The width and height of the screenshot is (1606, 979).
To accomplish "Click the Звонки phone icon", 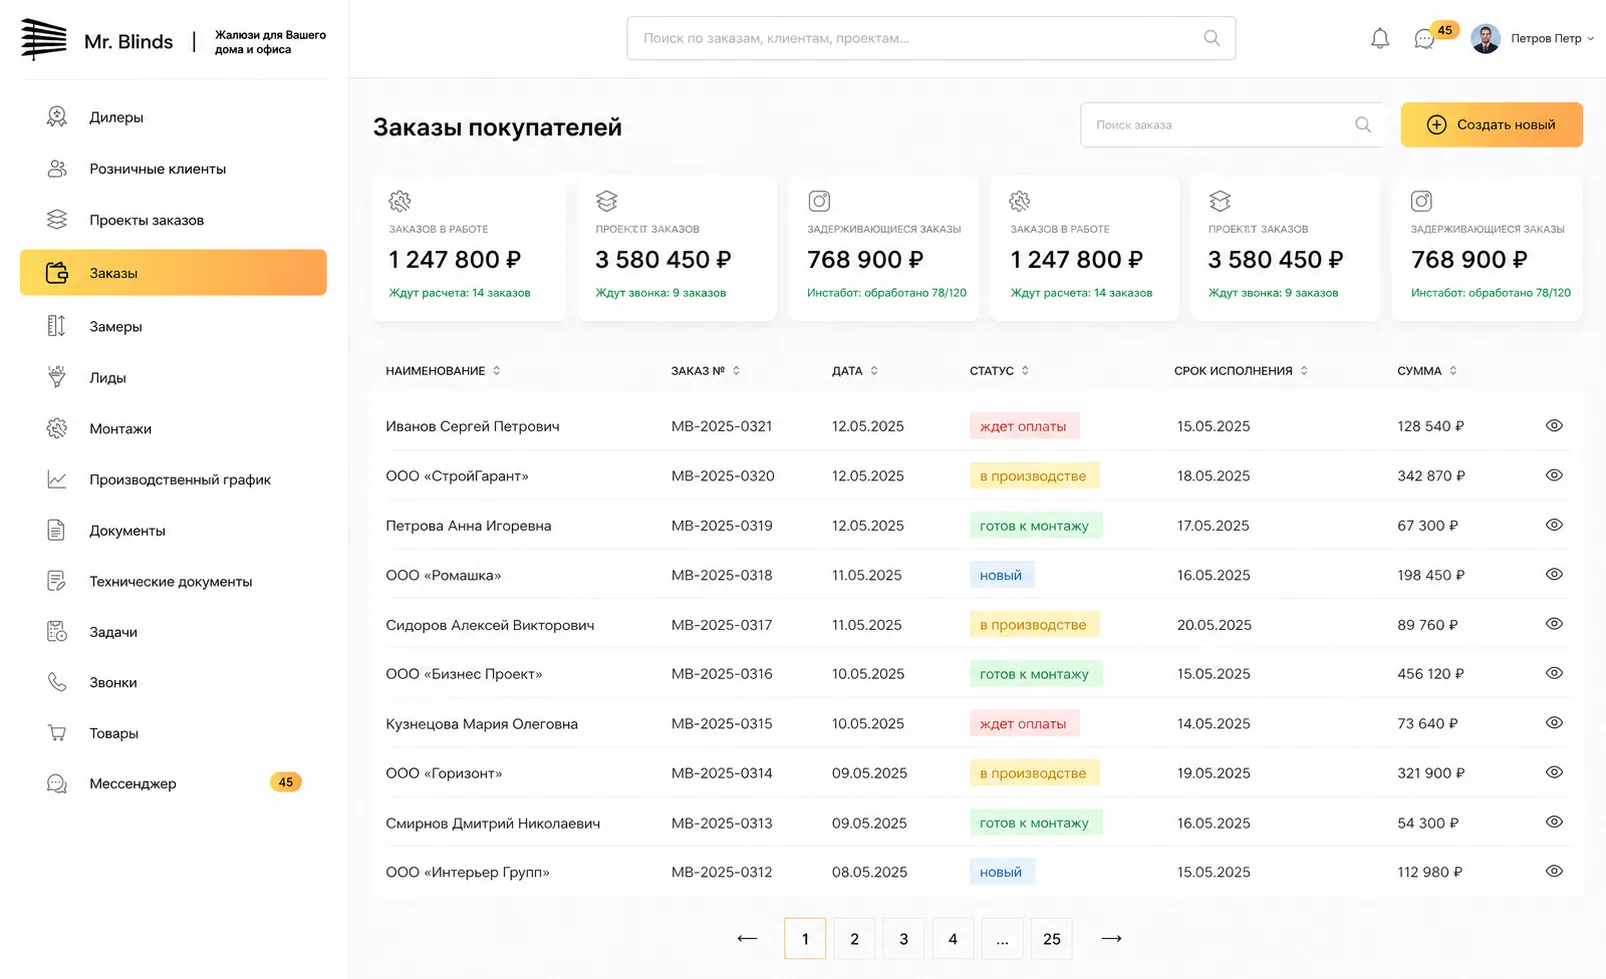I will pos(57,682).
